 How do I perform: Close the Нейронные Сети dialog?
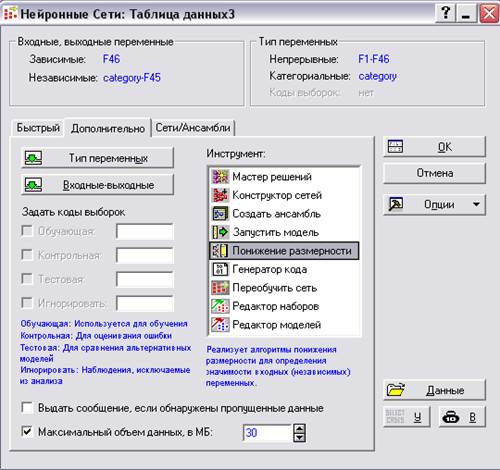pyautogui.click(x=489, y=14)
